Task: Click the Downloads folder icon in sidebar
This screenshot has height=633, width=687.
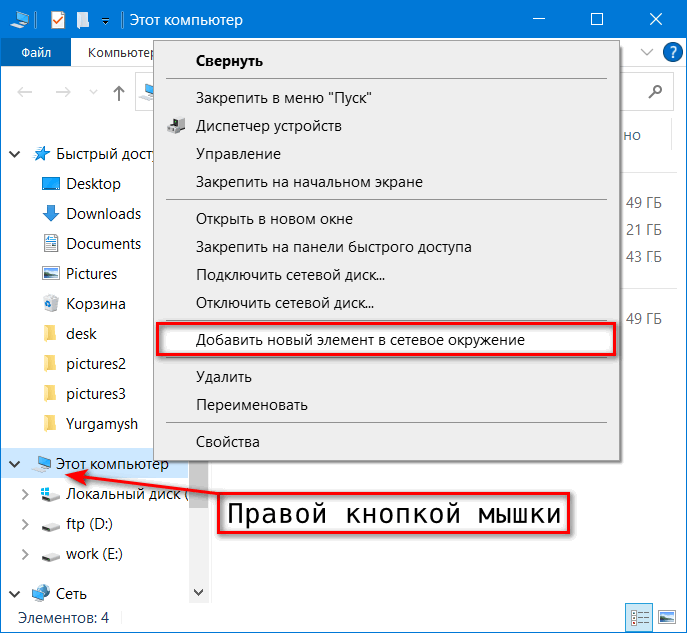Action: click(51, 214)
